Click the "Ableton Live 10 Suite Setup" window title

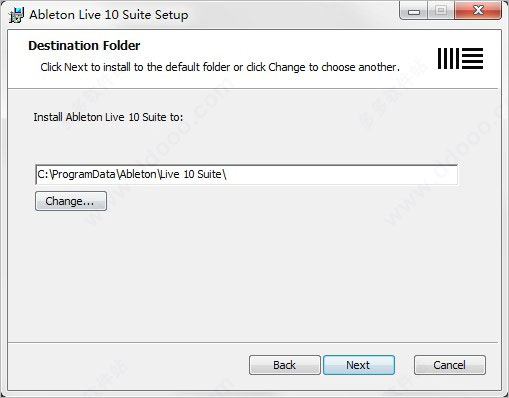click(x=109, y=15)
